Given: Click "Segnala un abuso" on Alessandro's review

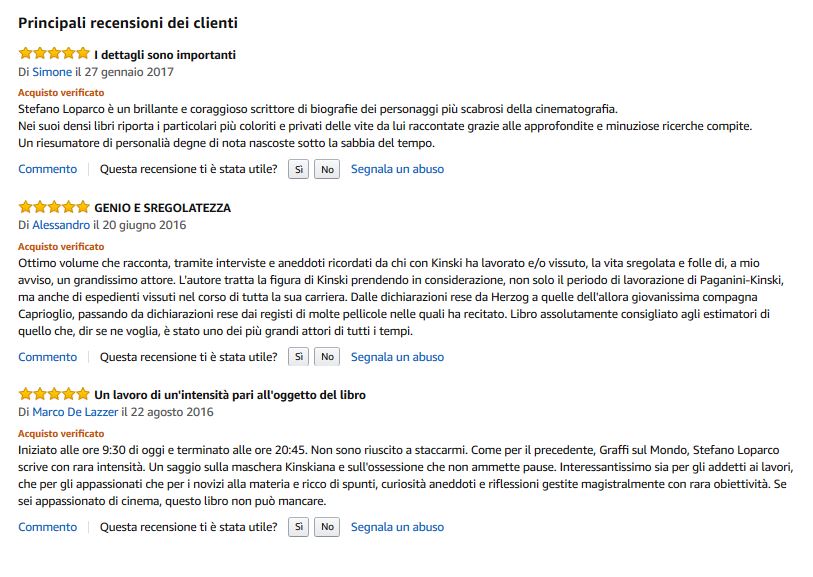Looking at the screenshot, I should pyautogui.click(x=397, y=357).
